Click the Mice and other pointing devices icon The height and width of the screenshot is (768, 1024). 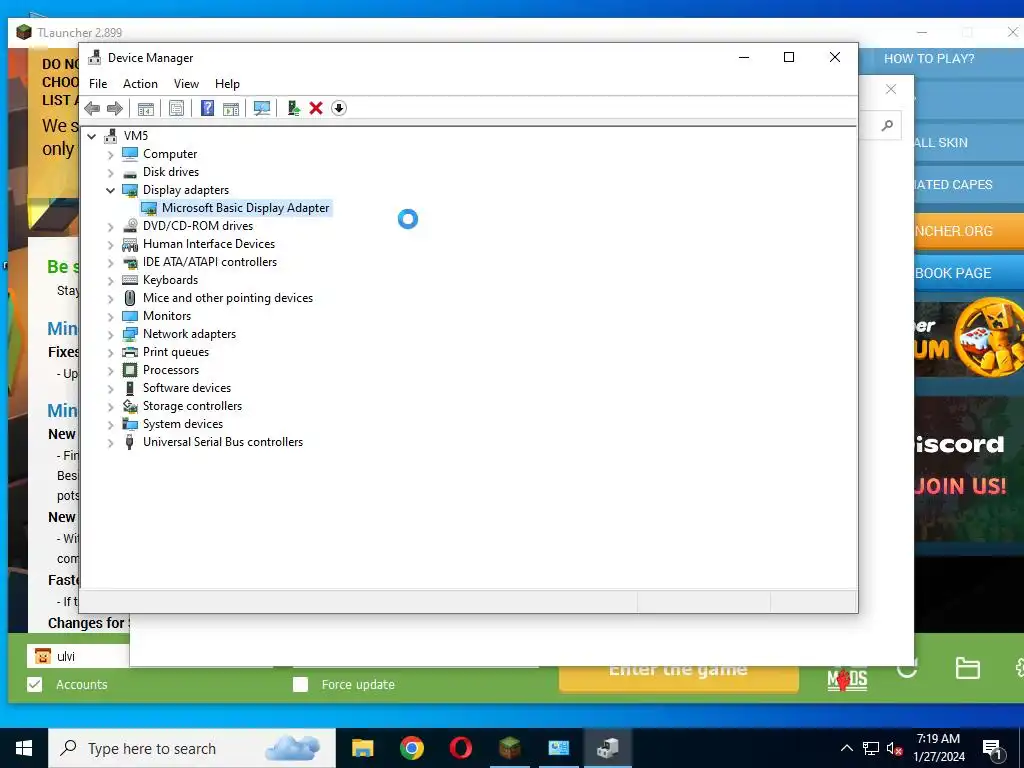pyautogui.click(x=130, y=298)
